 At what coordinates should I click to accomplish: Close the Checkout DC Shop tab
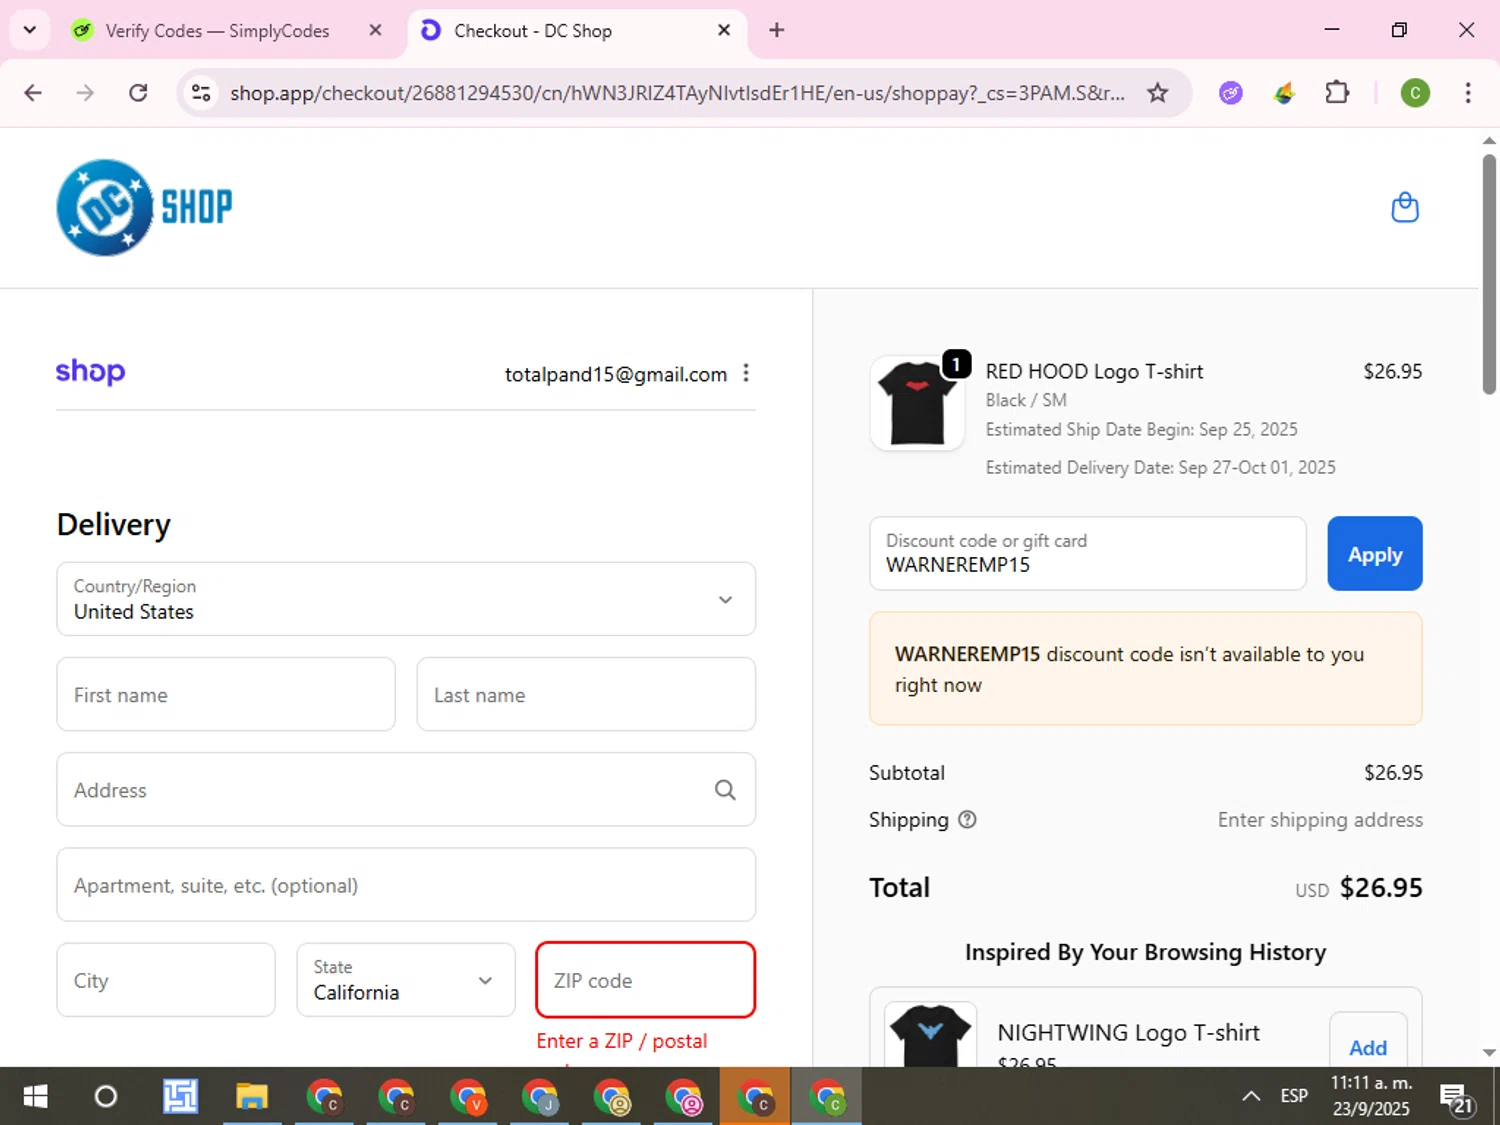[724, 30]
